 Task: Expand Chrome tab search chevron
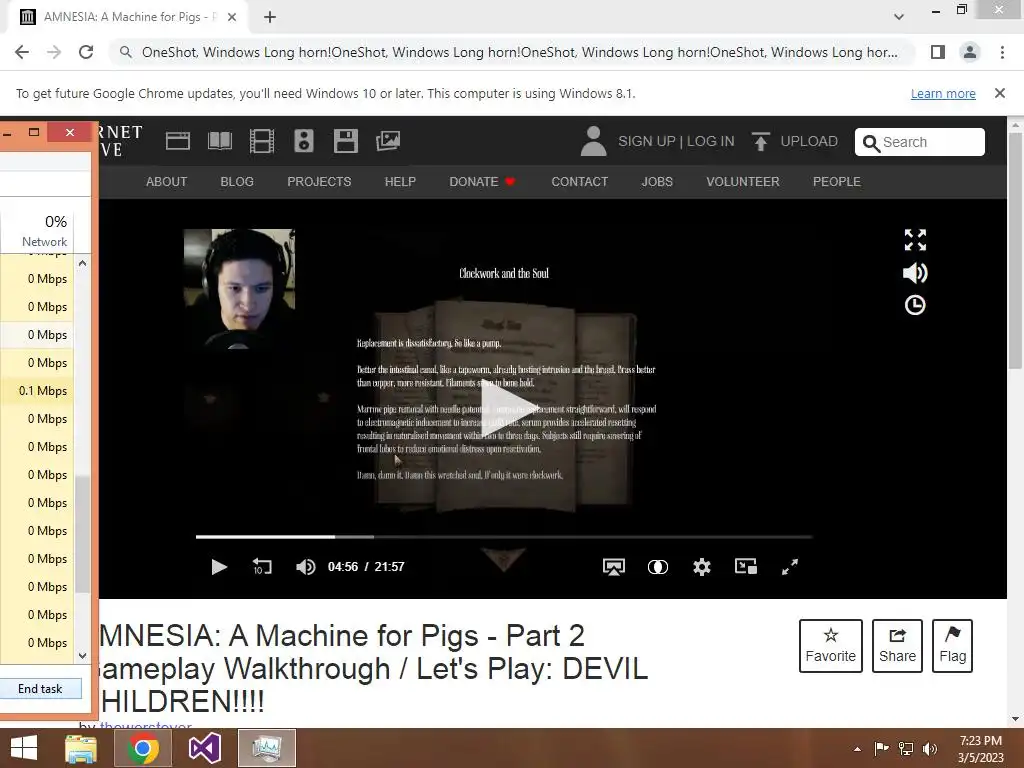[899, 17]
